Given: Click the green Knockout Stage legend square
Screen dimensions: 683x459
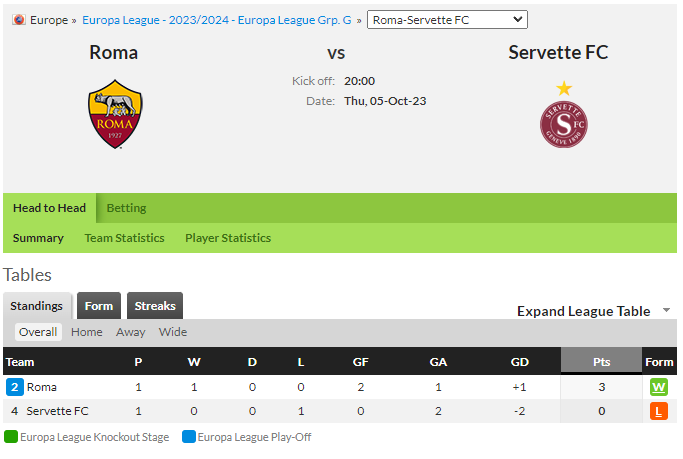Looking at the screenshot, I should click(x=11, y=436).
